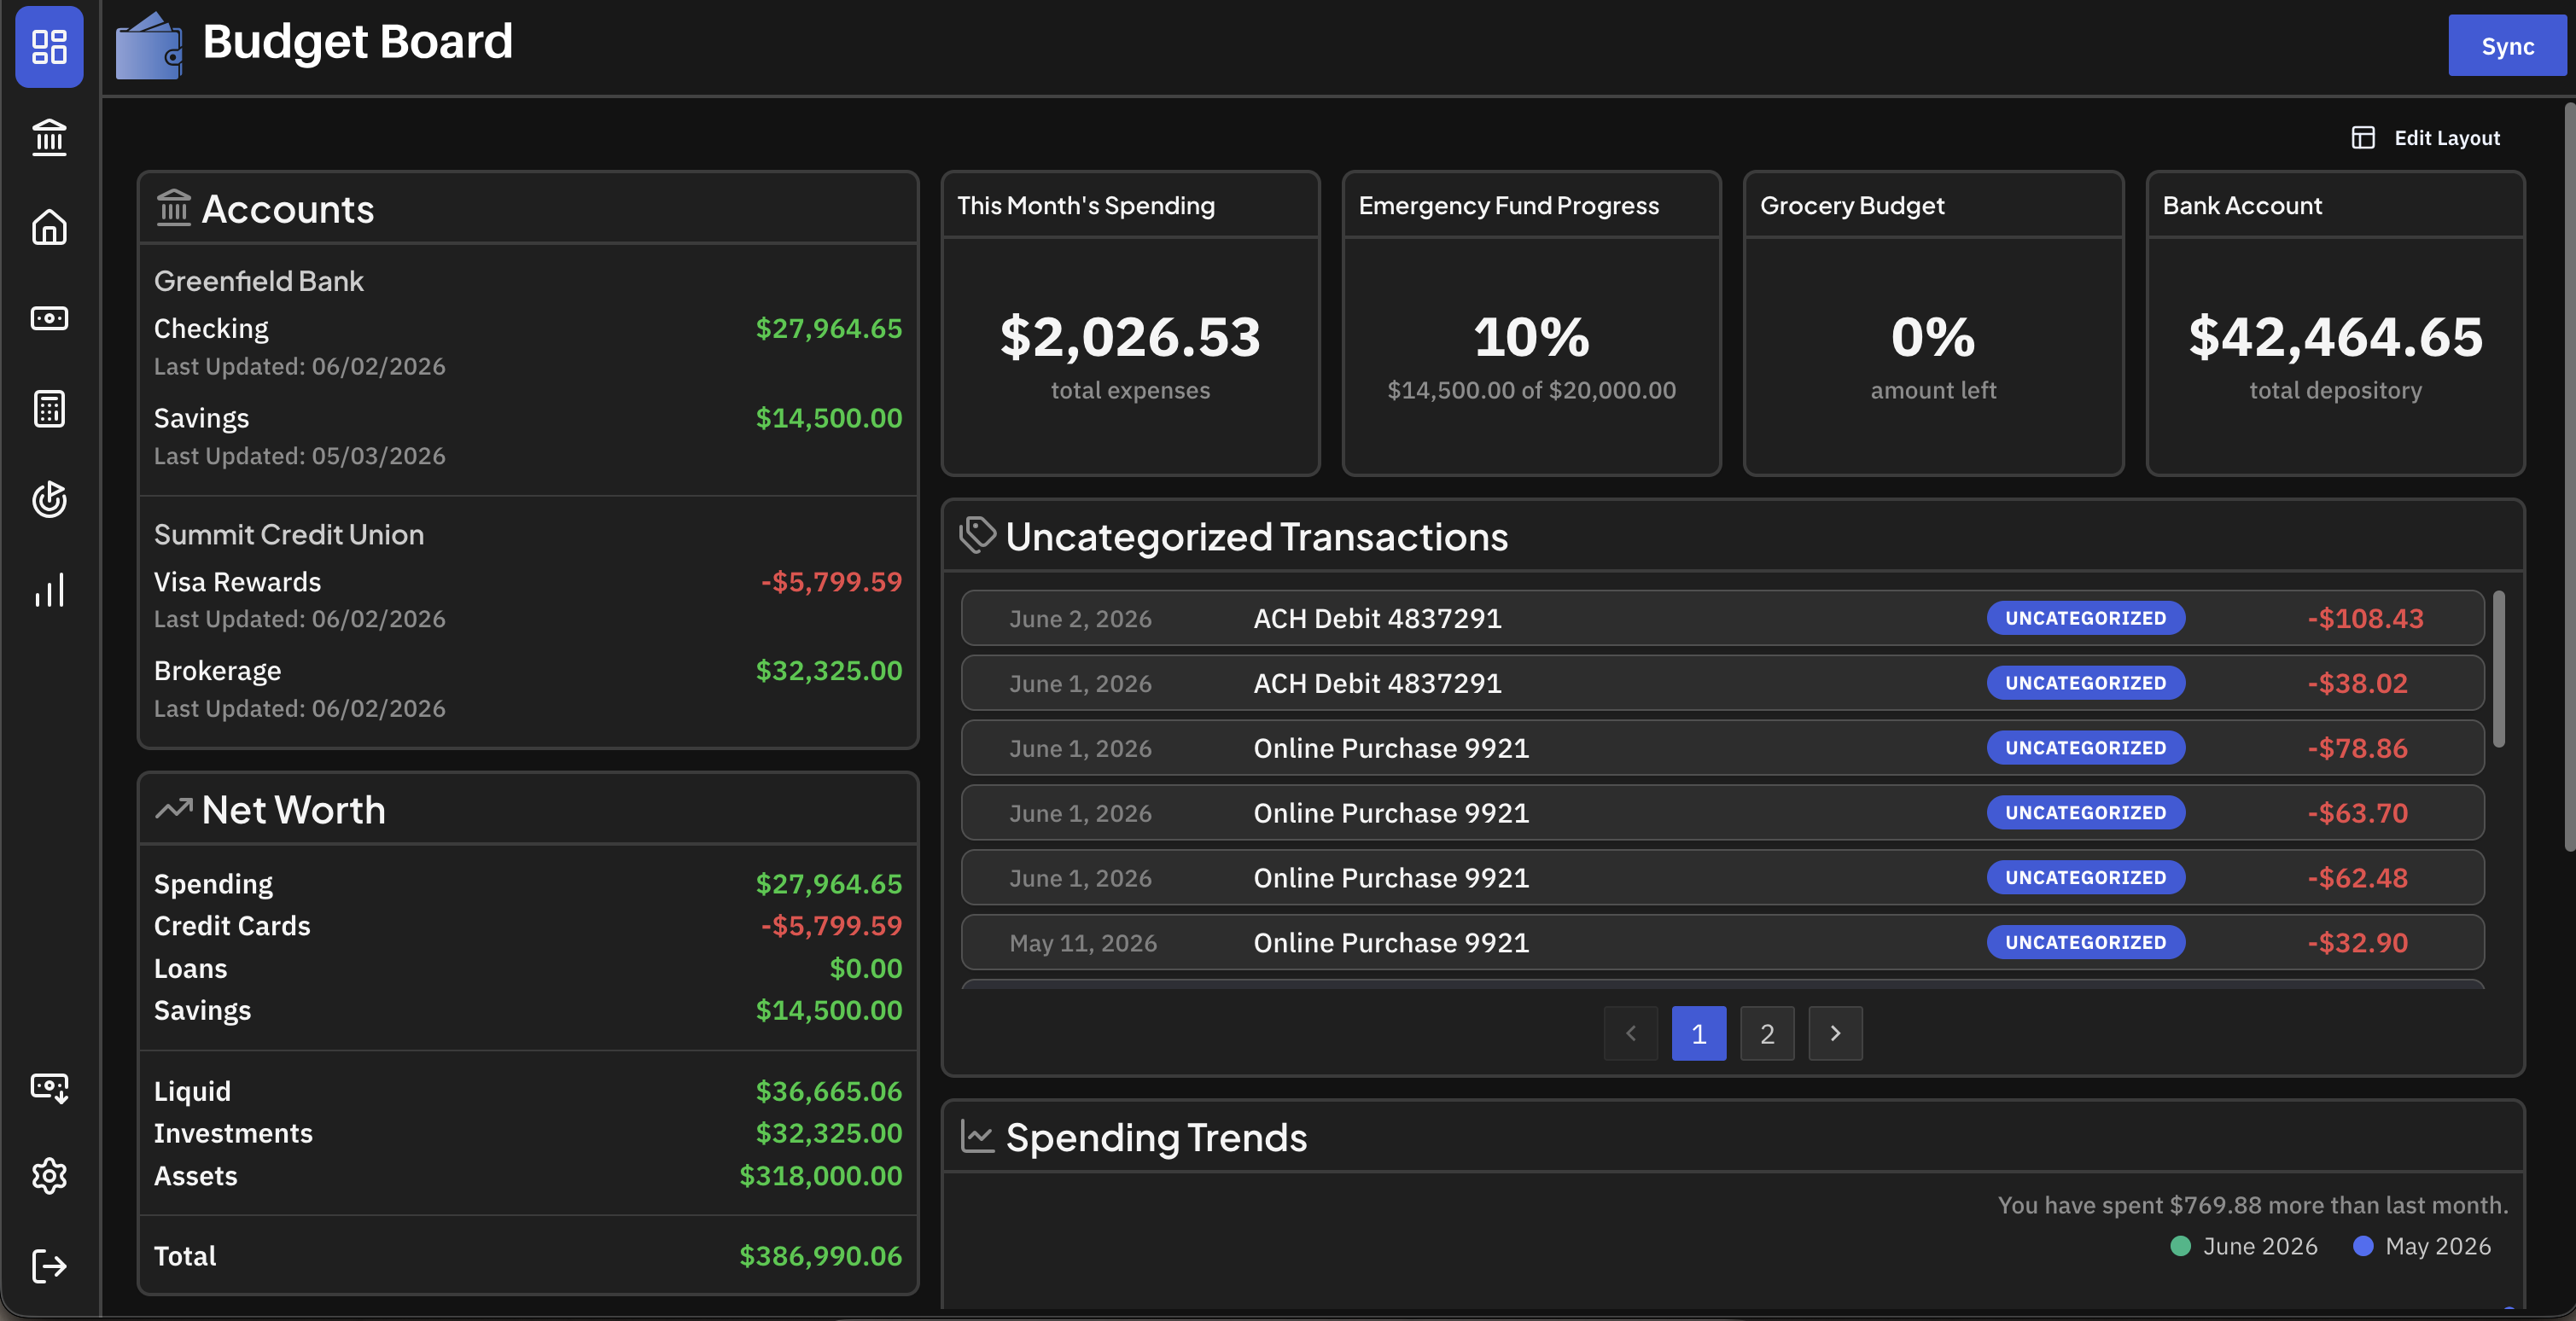Open the Goals target sidebar icon
This screenshot has height=1321, width=2576.
49,499
